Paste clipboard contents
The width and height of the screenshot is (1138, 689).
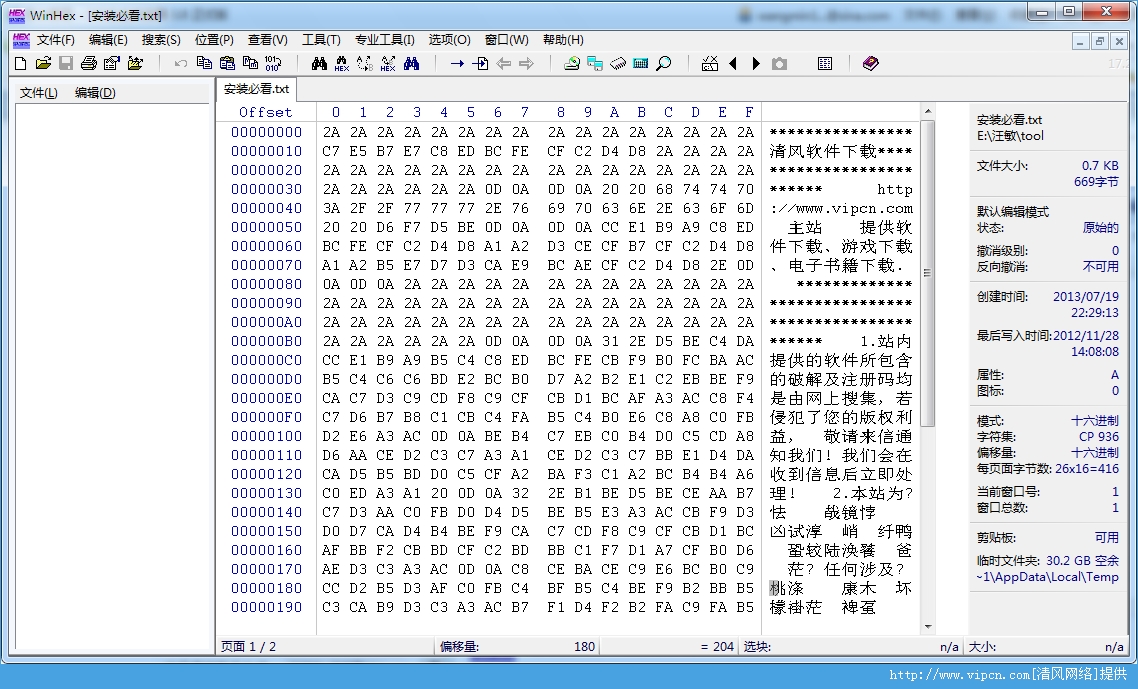pyautogui.click(x=225, y=63)
